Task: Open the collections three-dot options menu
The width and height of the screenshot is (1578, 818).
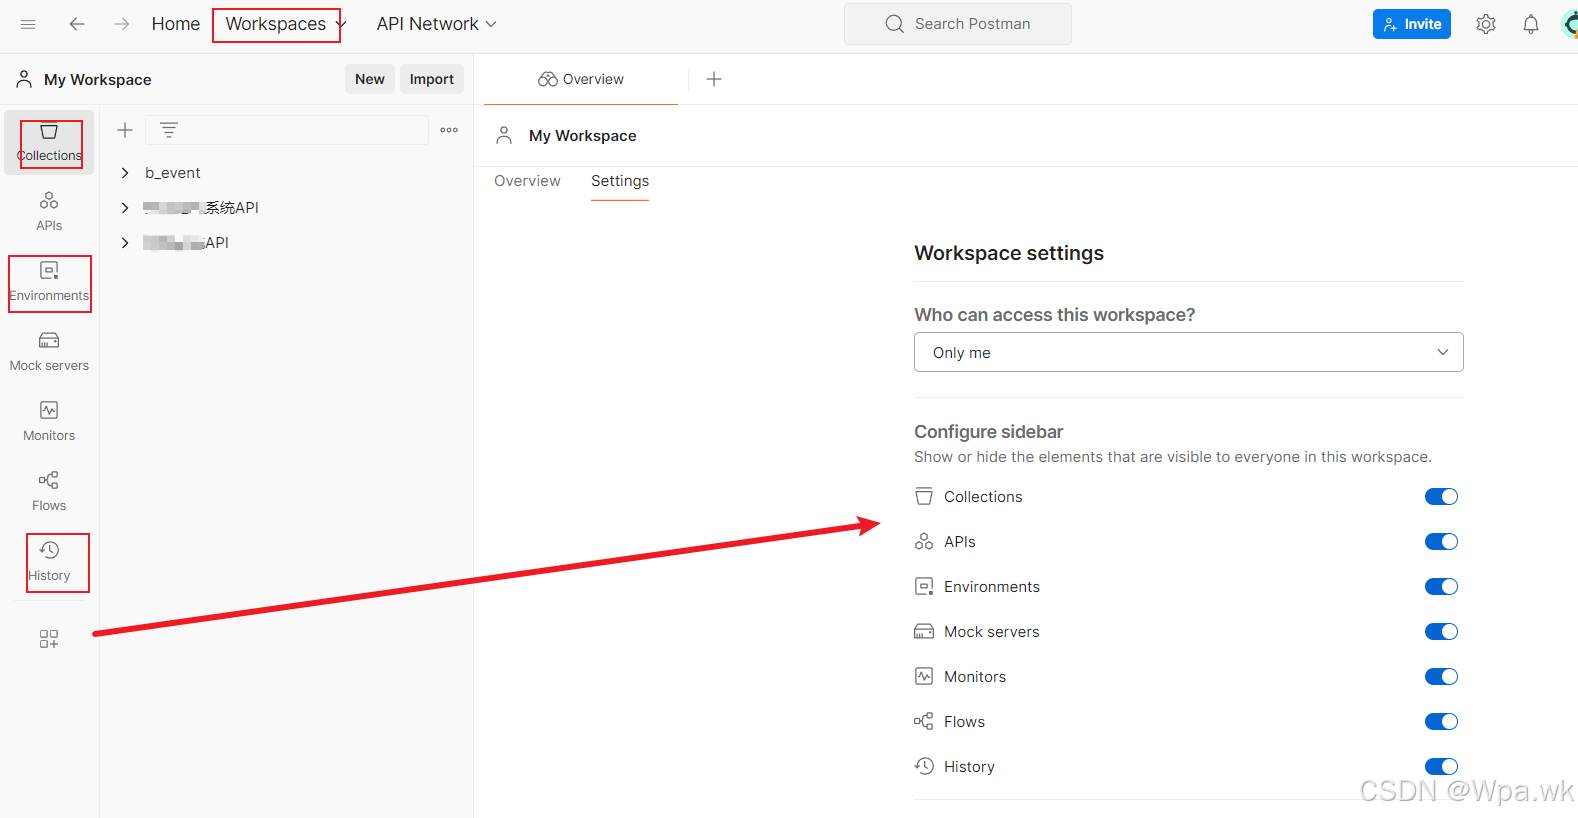Action: 449,130
